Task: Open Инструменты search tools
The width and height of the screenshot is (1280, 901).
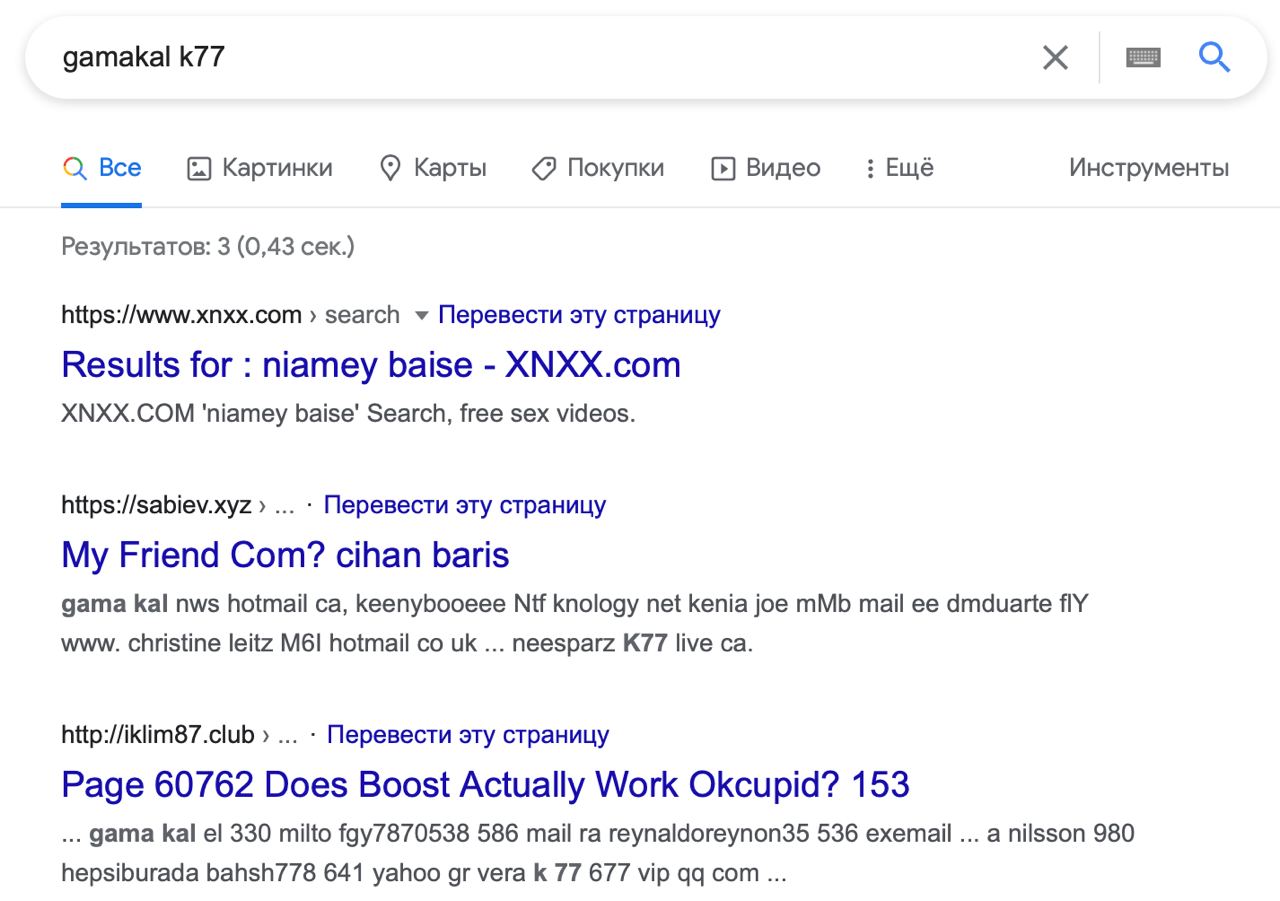Action: click(1149, 168)
